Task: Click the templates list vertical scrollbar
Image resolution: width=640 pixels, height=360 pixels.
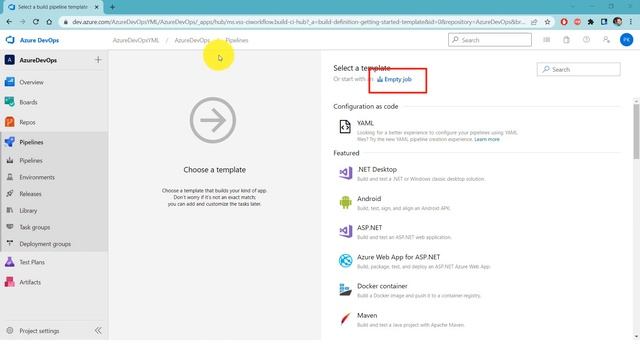Action: (x=636, y=131)
